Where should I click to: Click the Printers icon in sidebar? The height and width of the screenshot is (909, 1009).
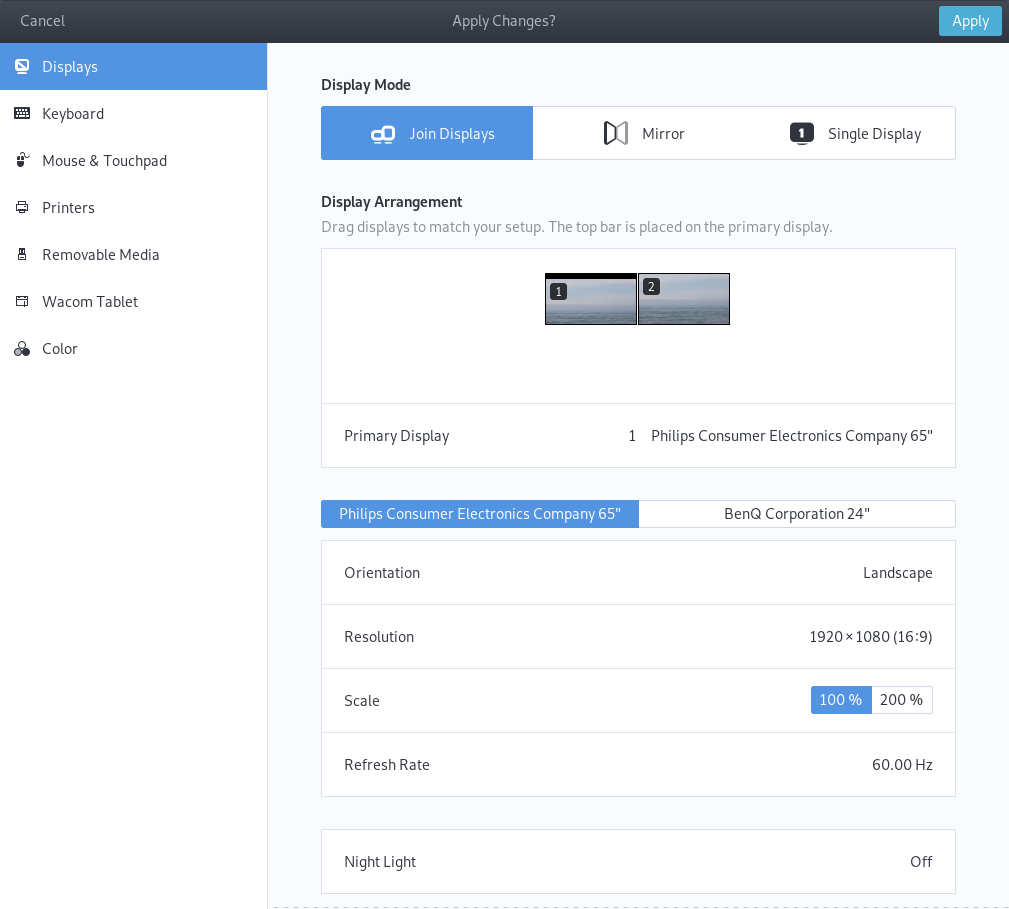tap(21, 208)
